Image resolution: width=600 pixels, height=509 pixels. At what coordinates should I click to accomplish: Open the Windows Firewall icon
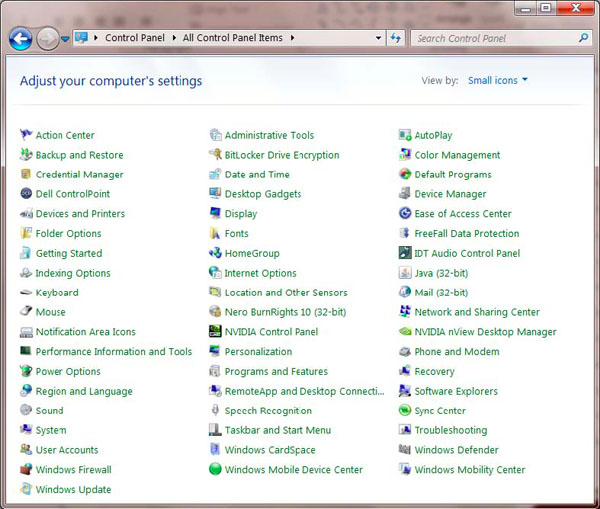tap(26, 470)
